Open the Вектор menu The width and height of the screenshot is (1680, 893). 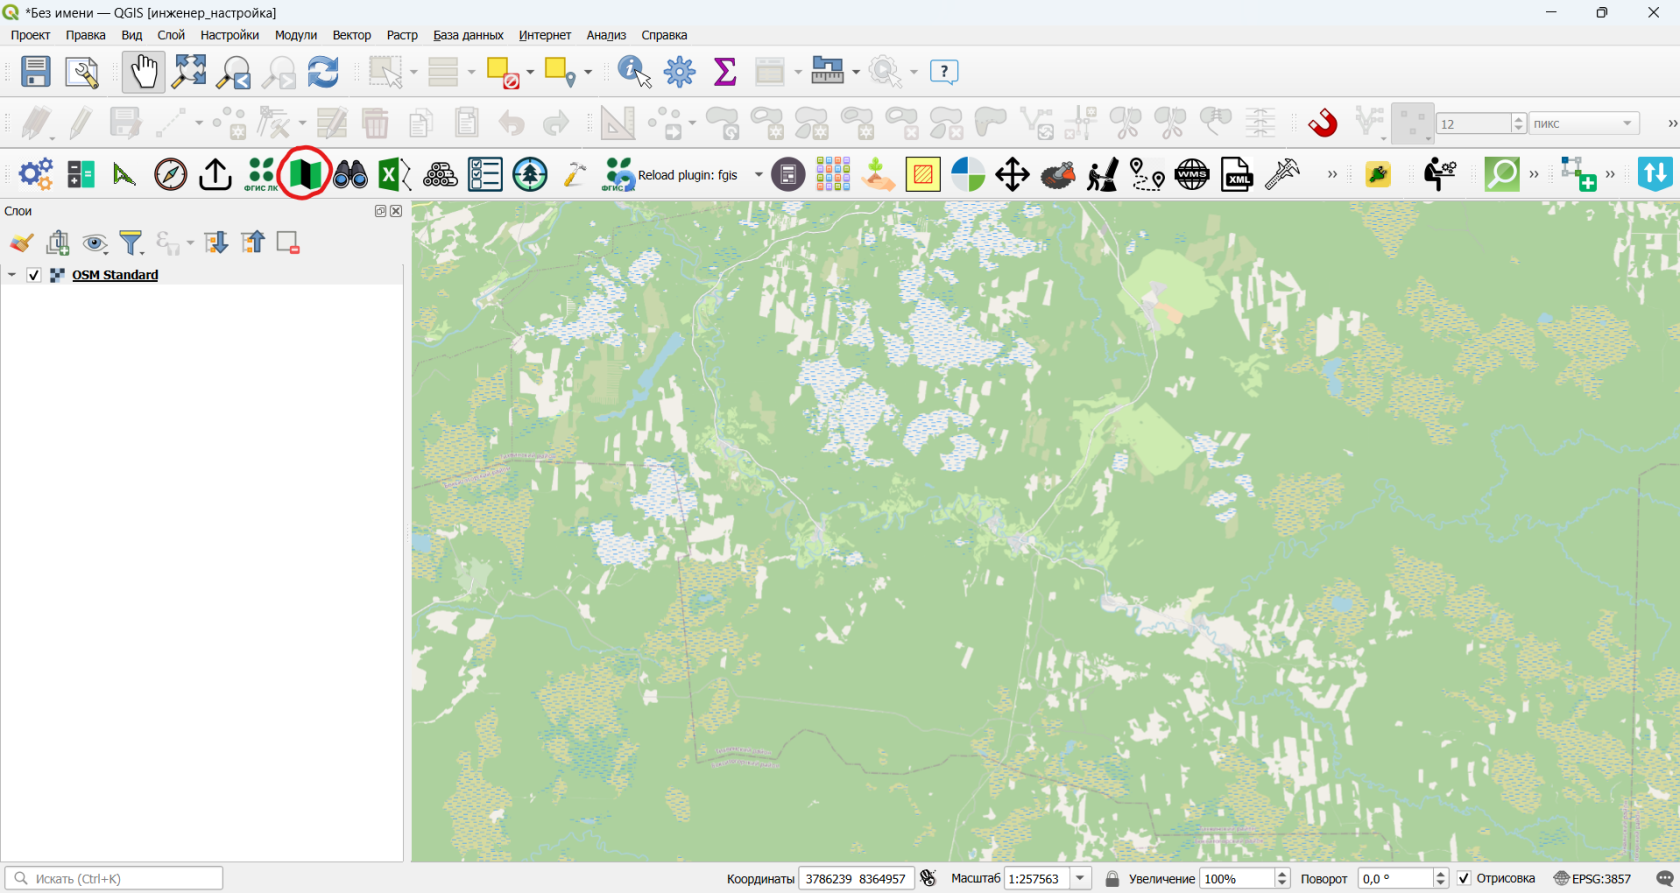pos(352,35)
